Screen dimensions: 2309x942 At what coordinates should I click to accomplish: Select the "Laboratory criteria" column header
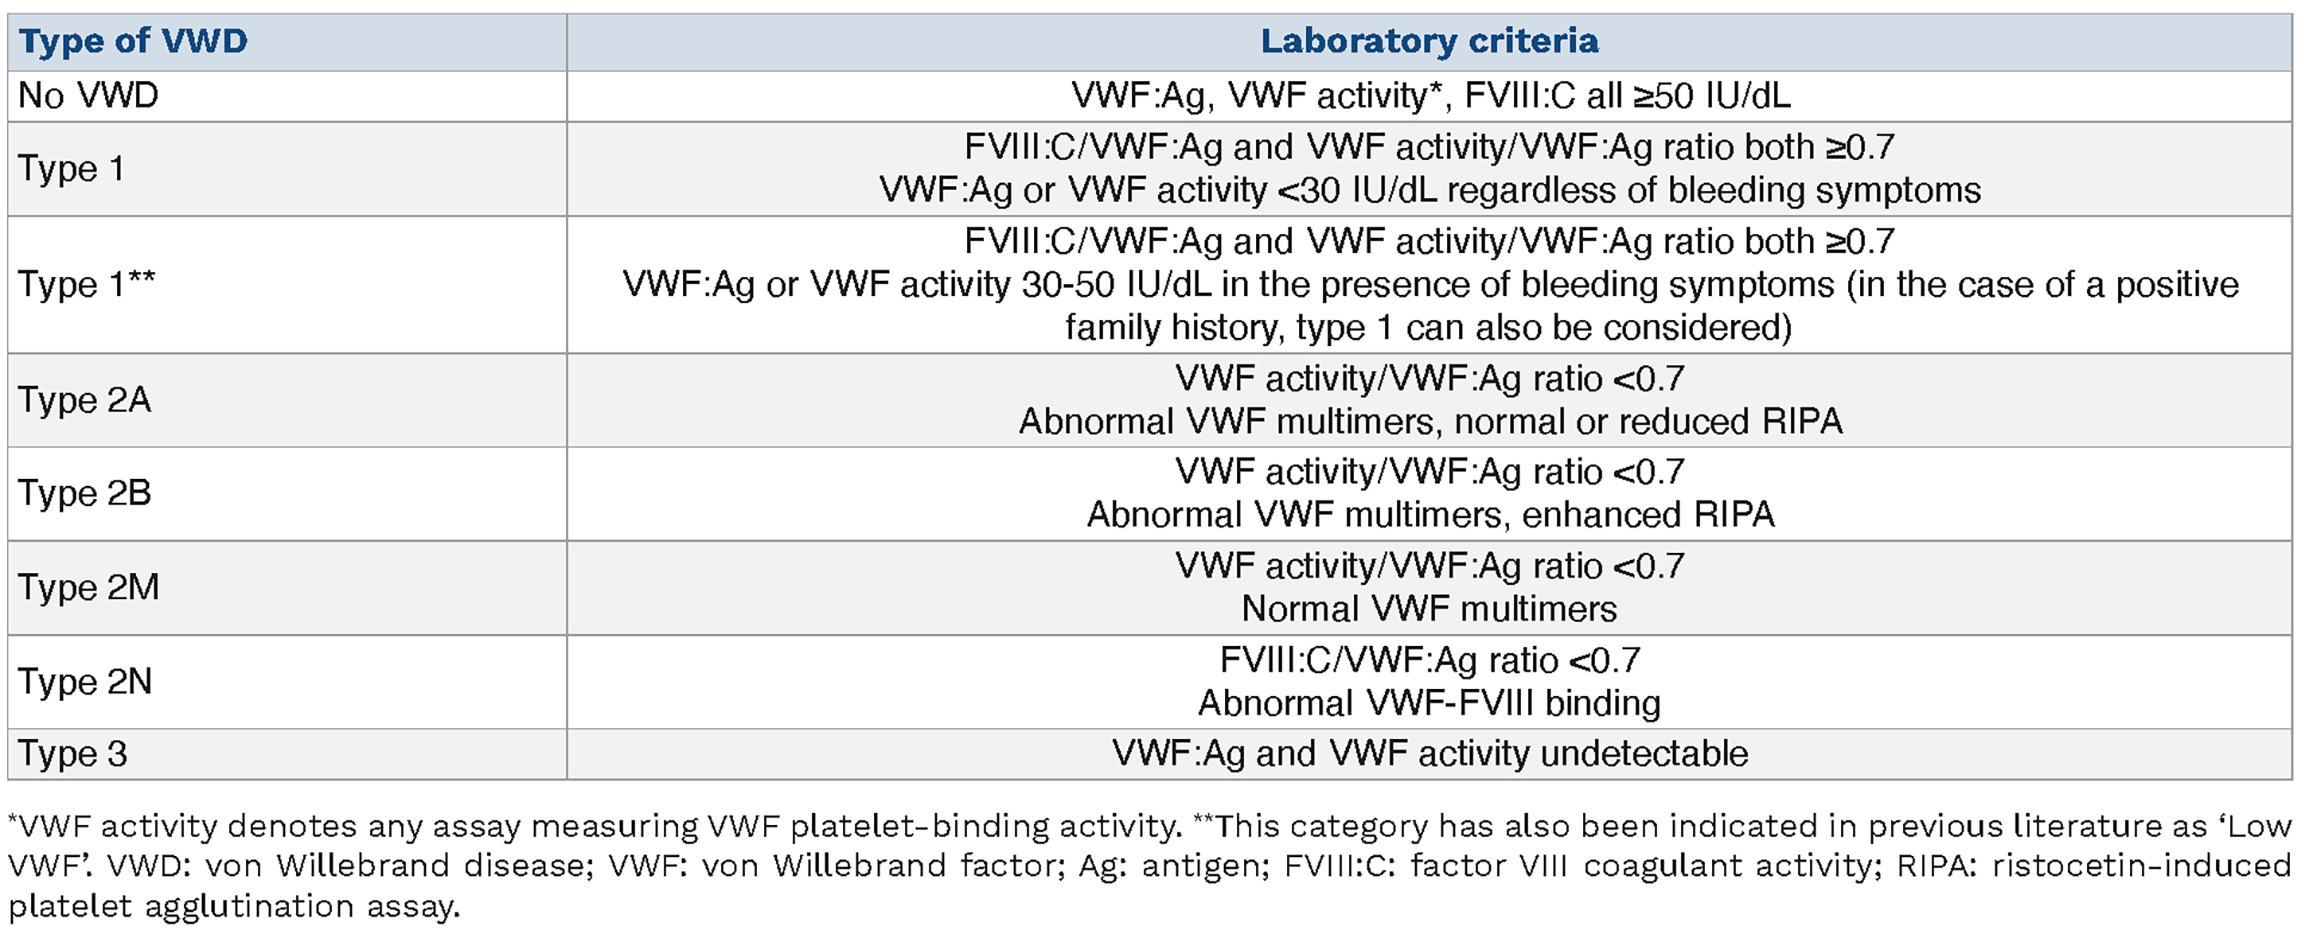[1429, 41]
